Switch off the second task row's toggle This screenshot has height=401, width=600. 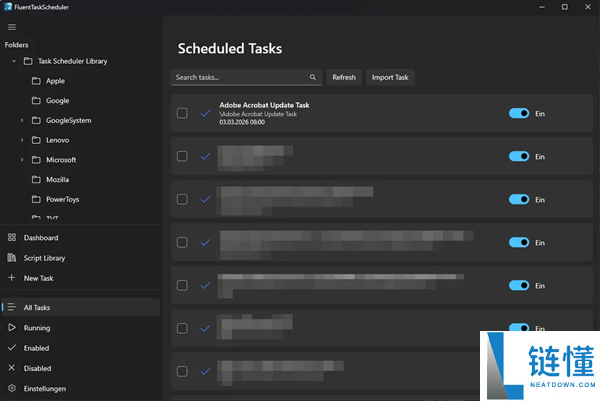[519, 156]
